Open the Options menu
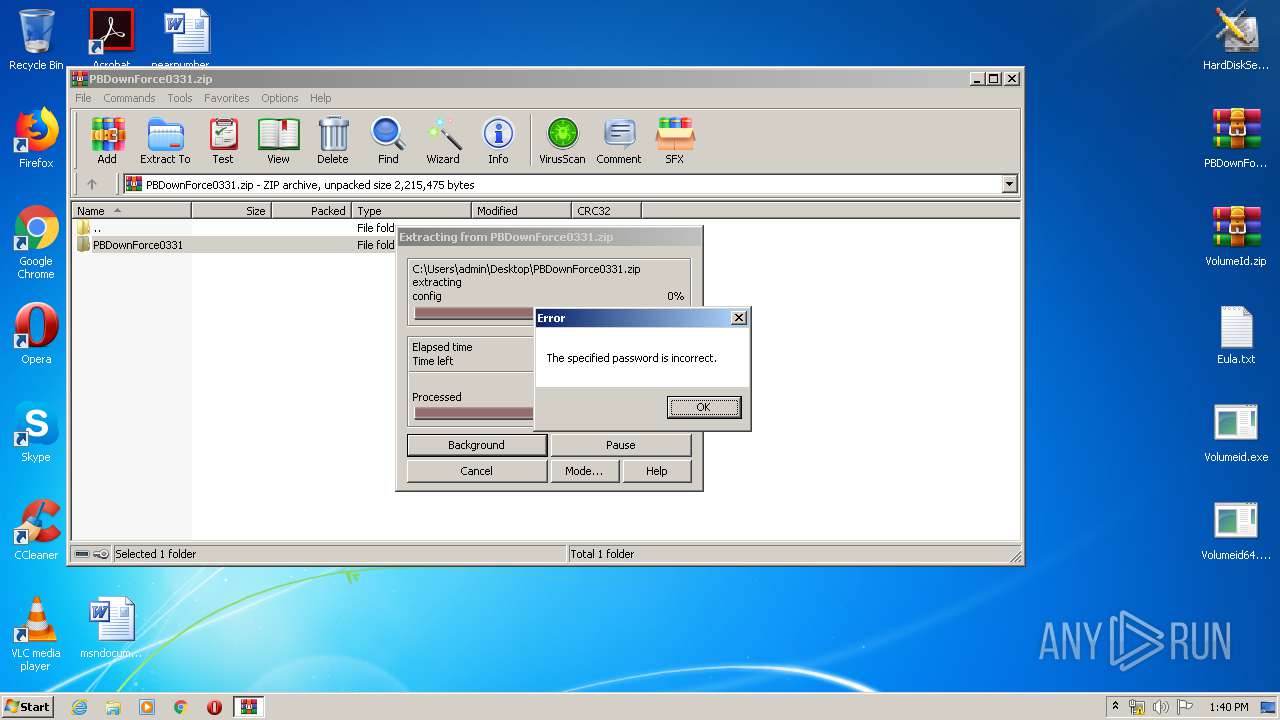 point(280,98)
